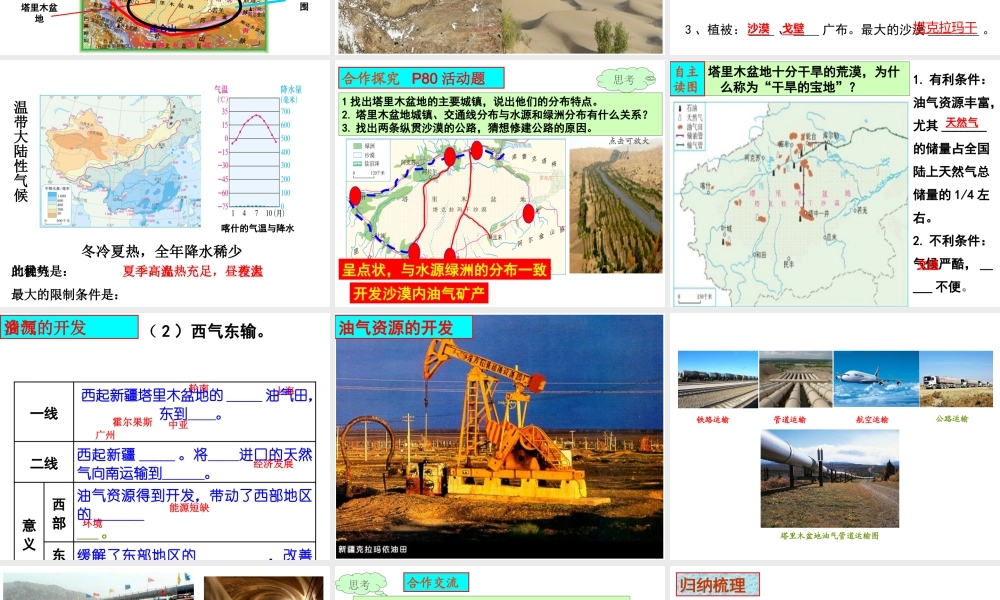Open the Tarim oil and gas distribution map
Viewport: 1000px width, 600px height.
[791, 203]
